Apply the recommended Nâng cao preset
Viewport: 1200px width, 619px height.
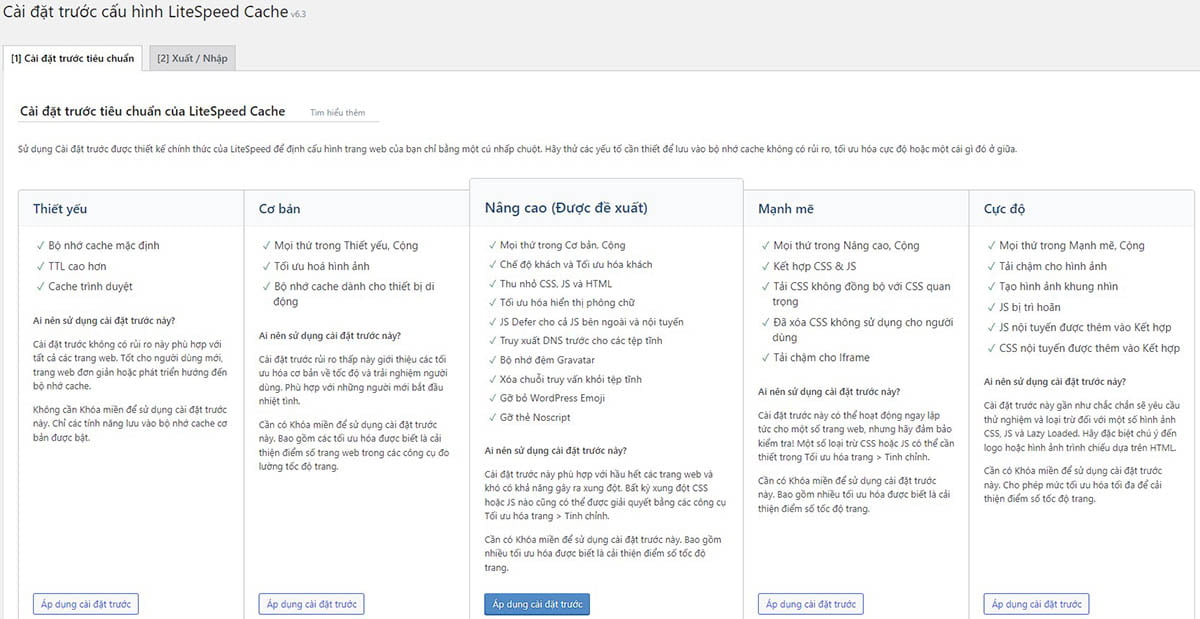pos(537,604)
